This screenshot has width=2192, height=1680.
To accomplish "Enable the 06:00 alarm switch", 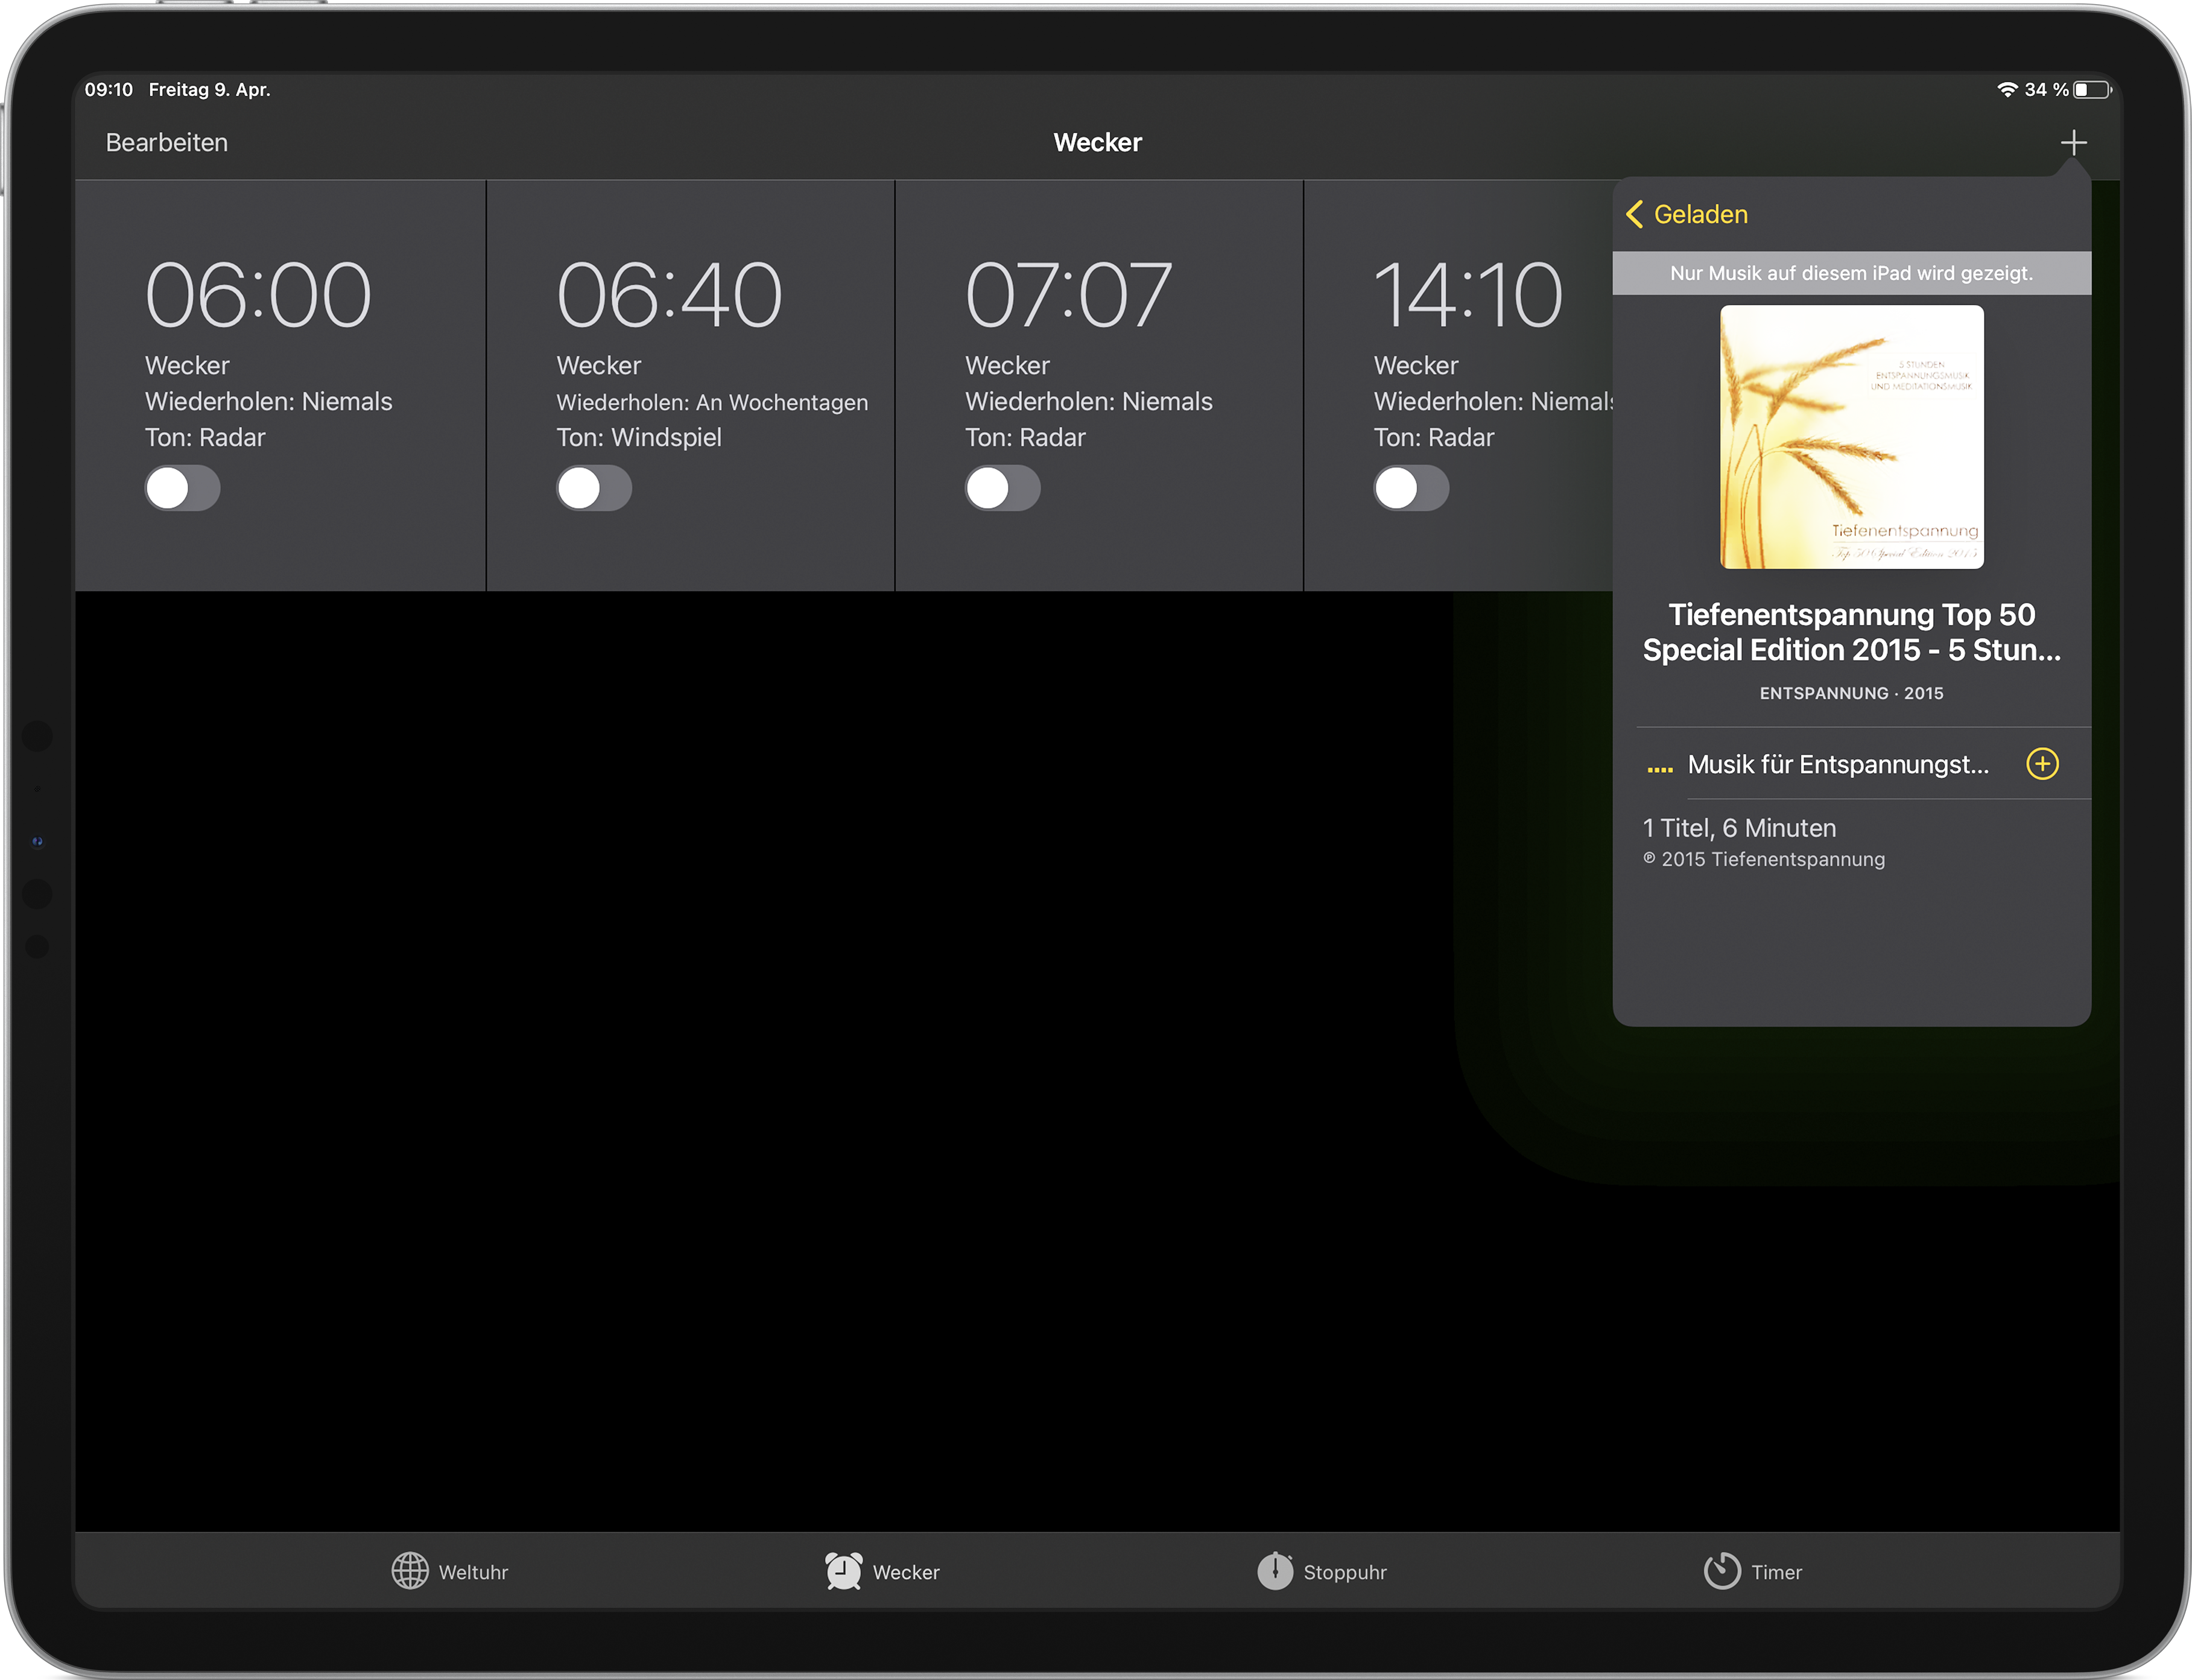I will pos(182,489).
